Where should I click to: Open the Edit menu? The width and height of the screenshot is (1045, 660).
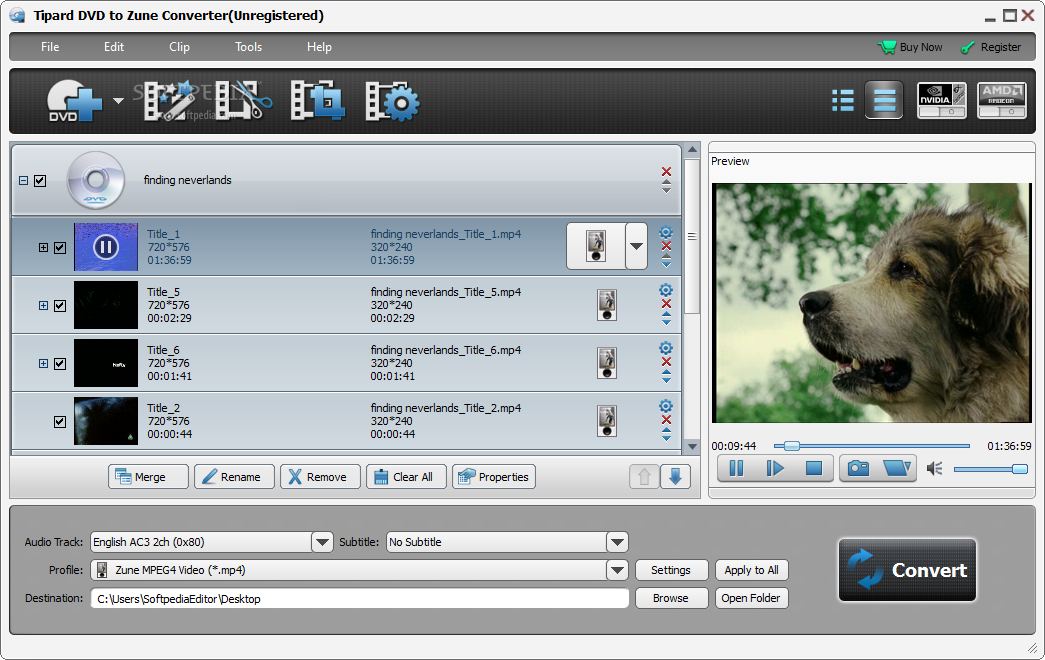pyautogui.click(x=114, y=47)
